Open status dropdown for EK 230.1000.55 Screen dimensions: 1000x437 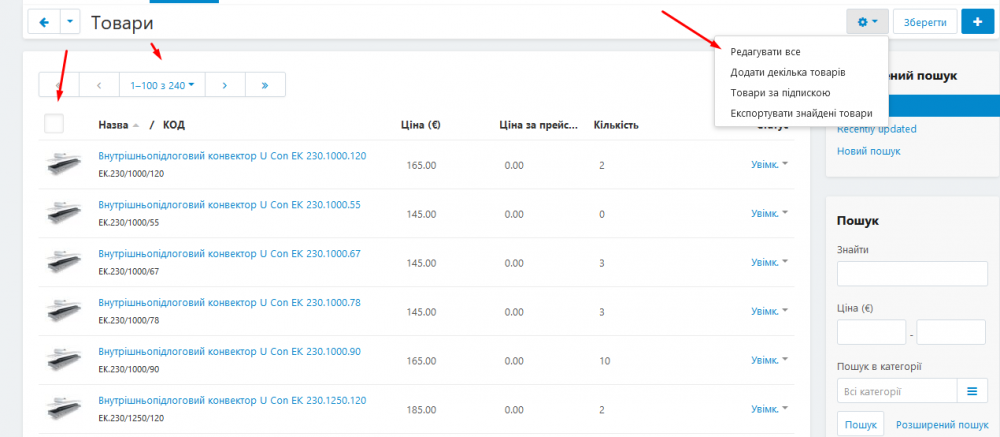pyautogui.click(x=769, y=213)
